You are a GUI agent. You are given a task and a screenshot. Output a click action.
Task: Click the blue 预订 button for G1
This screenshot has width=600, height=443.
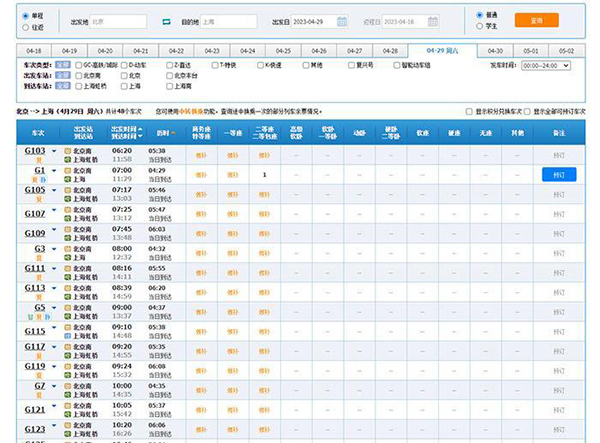tap(558, 174)
